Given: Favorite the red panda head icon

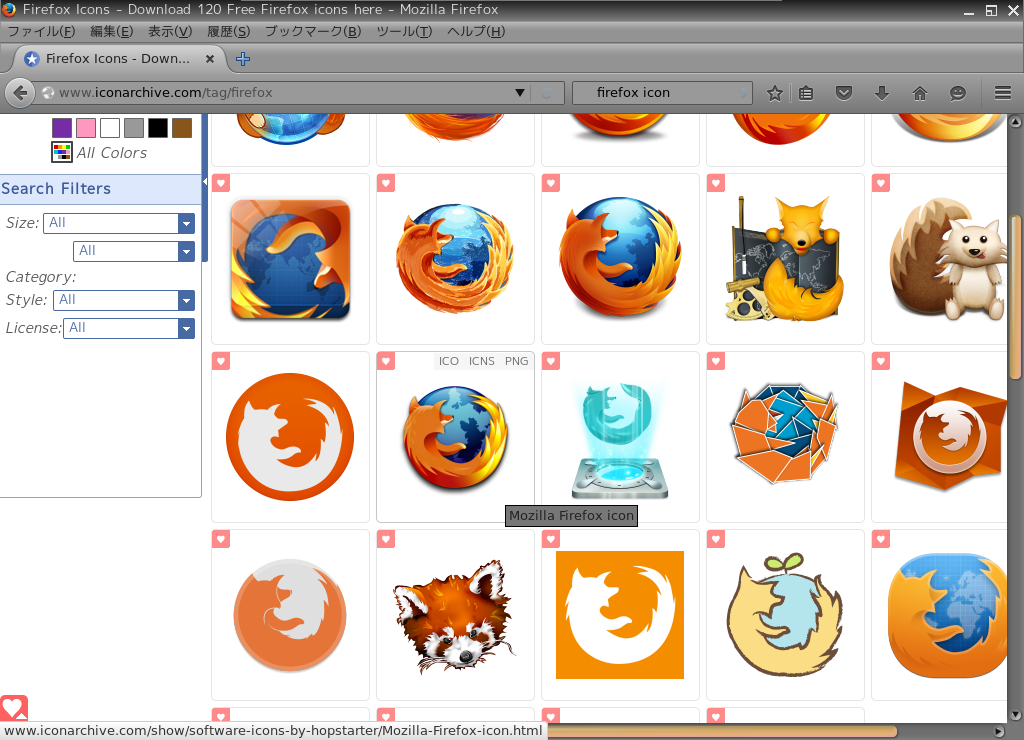Looking at the screenshot, I should pyautogui.click(x=386, y=539).
